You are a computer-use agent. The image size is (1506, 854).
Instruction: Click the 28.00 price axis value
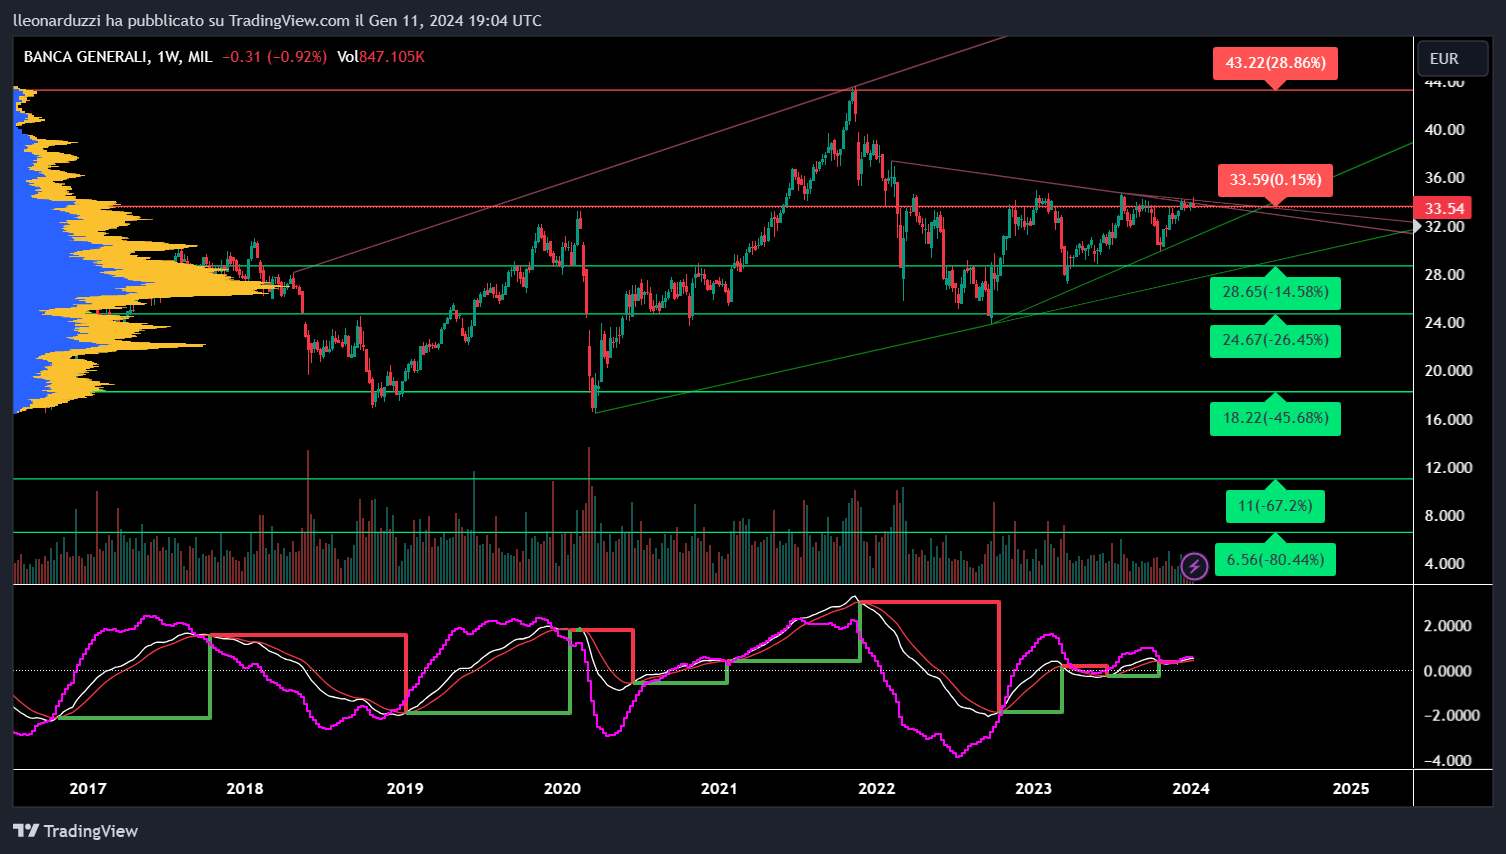click(1445, 275)
